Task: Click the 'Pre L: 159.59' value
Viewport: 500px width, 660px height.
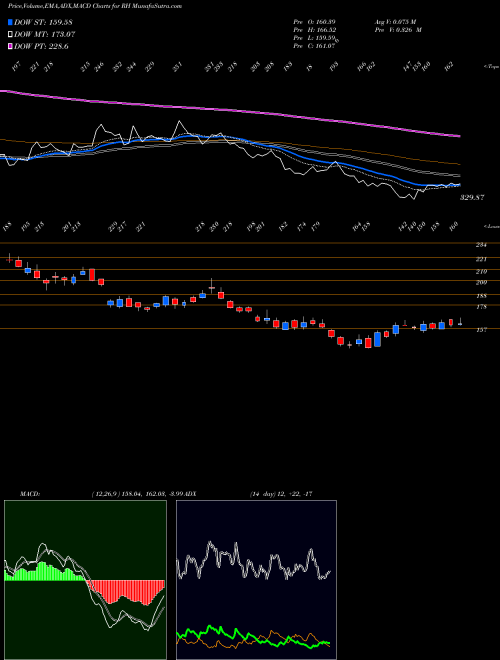Action: click(316, 38)
